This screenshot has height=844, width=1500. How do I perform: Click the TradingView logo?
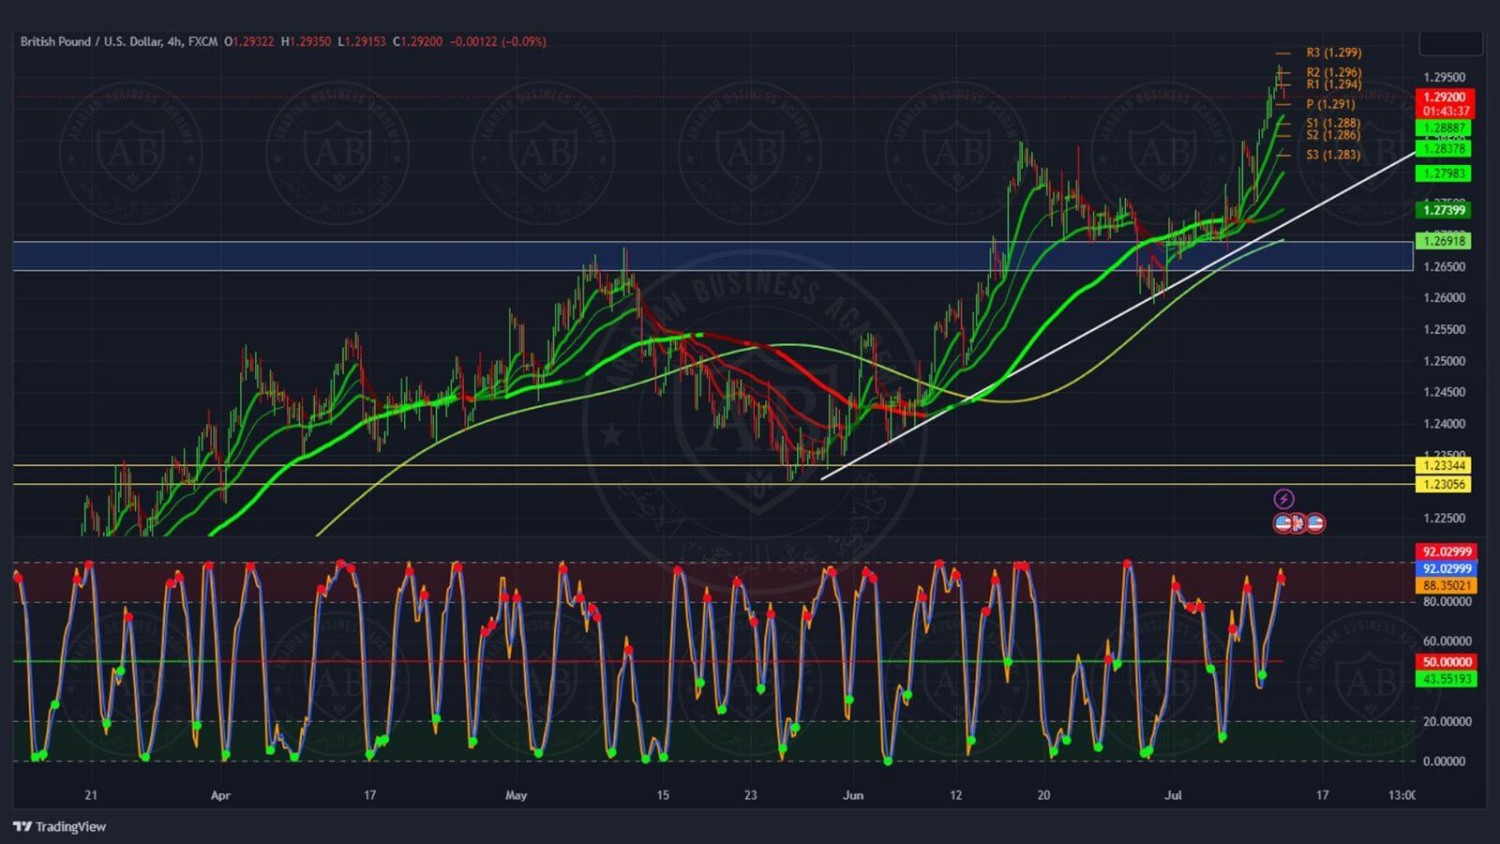coord(60,826)
